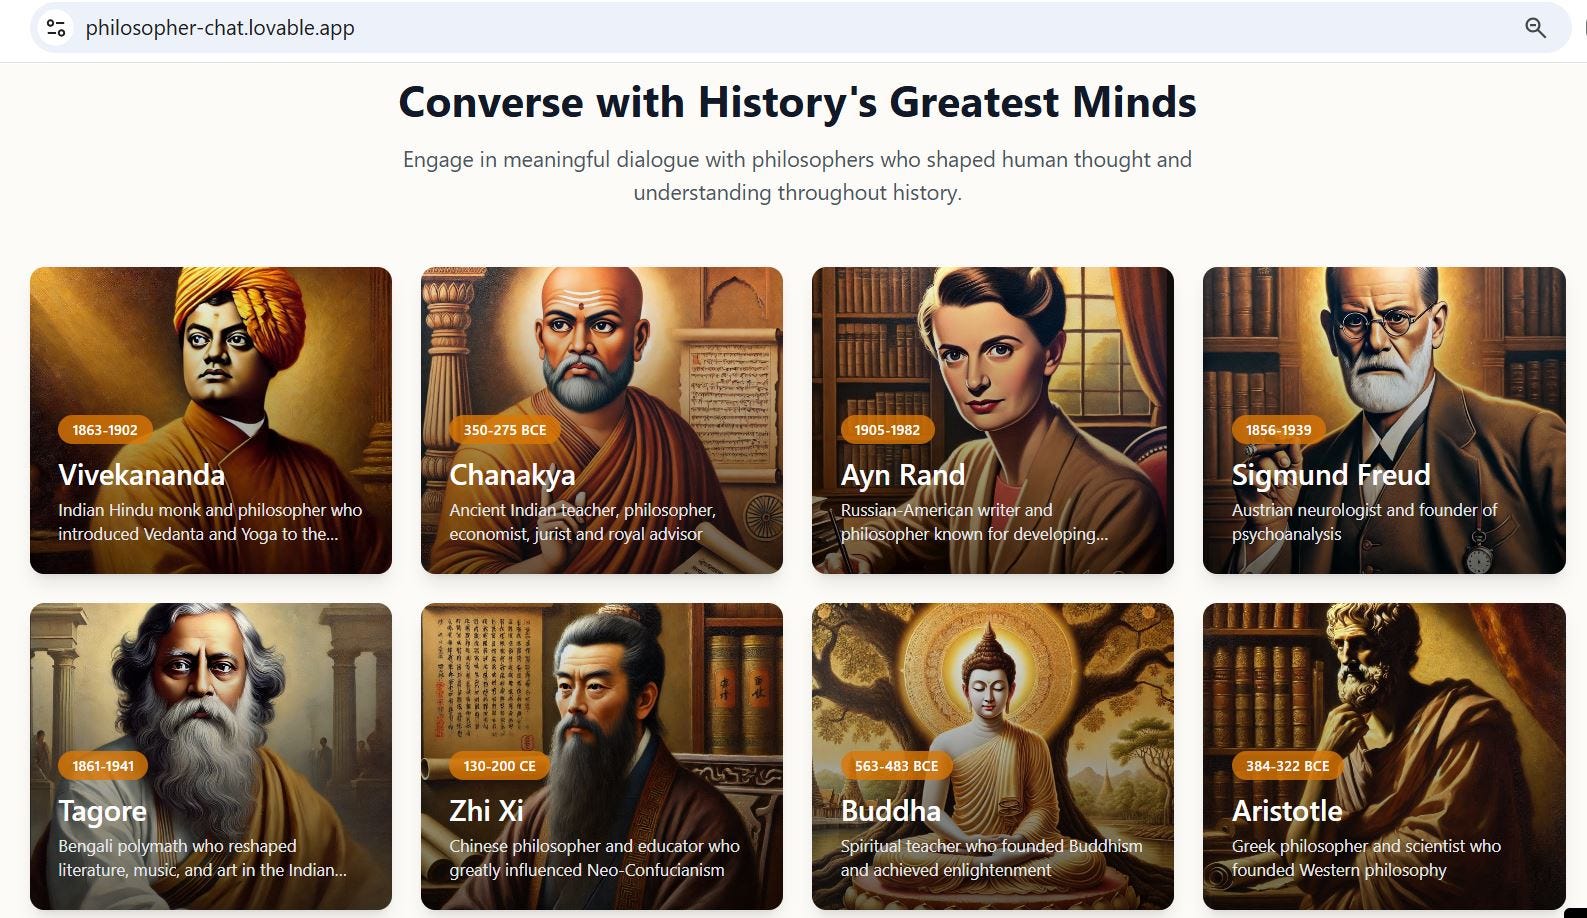Click the 384-322 BCE date badge
Viewport: 1587px width, 918px height.
pos(1287,766)
